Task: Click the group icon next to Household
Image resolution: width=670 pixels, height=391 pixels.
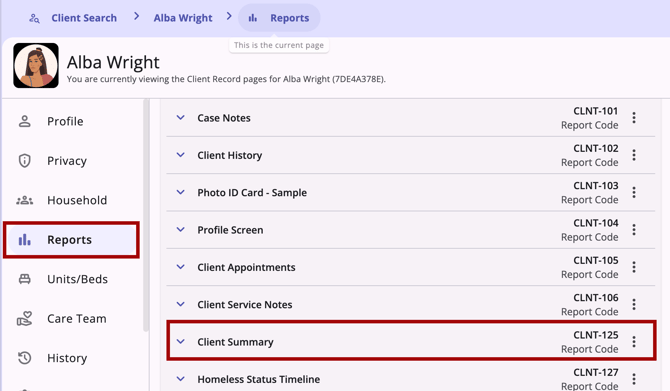Action: pos(25,200)
